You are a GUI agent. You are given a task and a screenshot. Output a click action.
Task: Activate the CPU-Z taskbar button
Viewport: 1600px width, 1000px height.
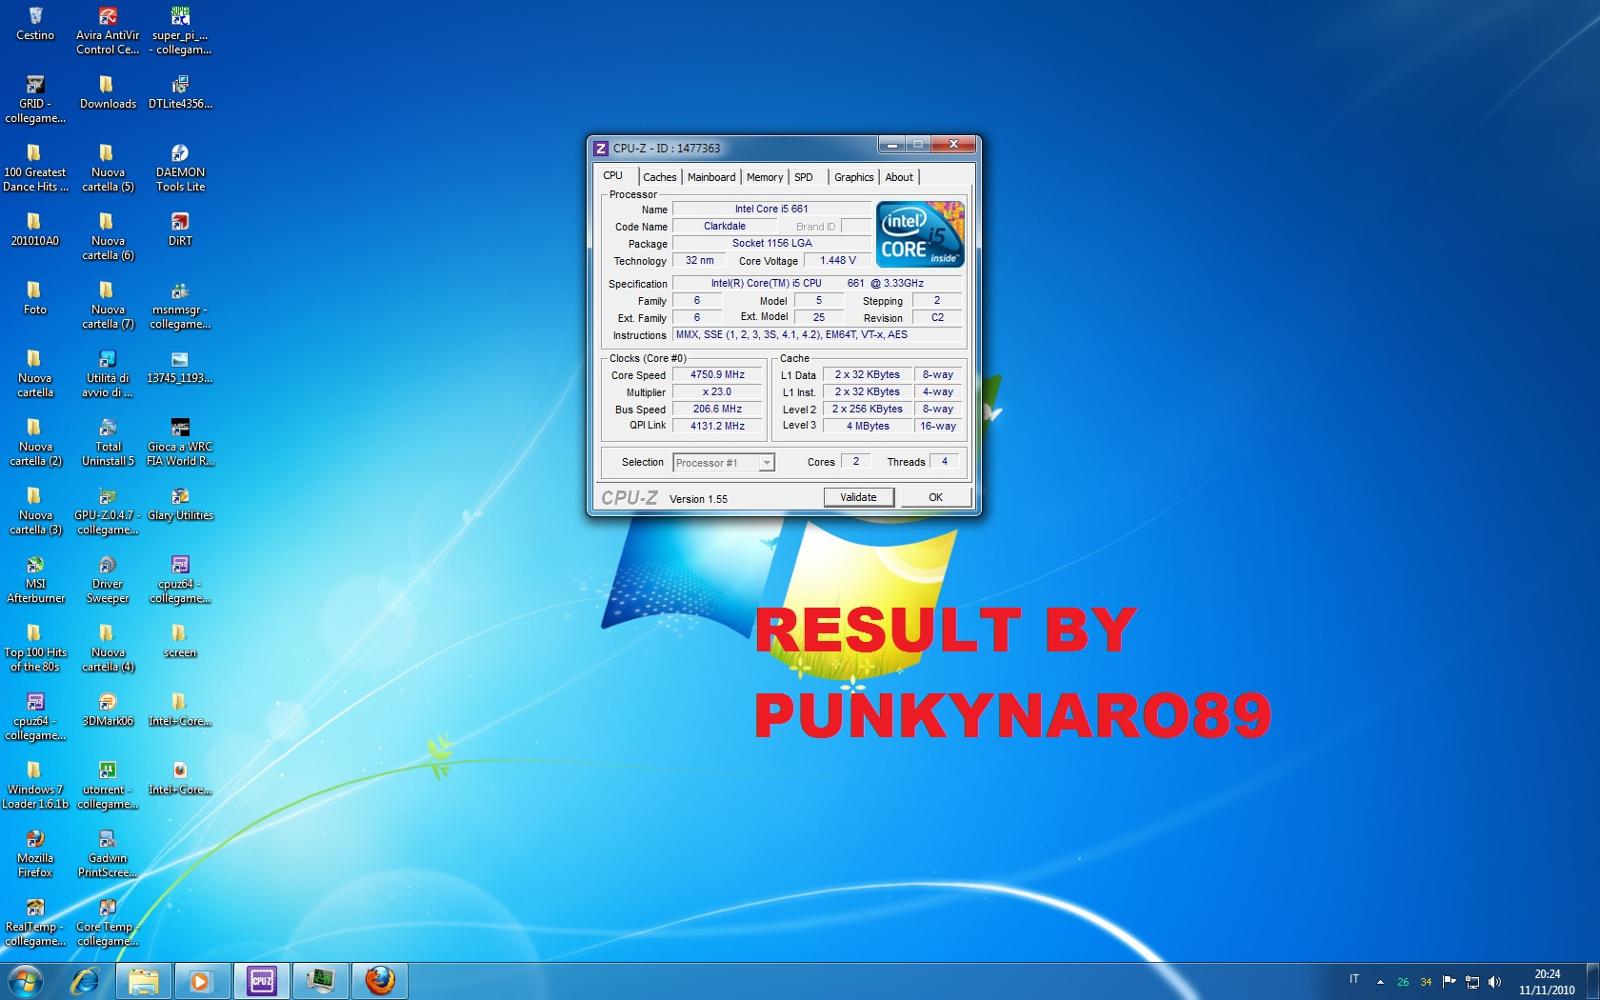[x=261, y=981]
